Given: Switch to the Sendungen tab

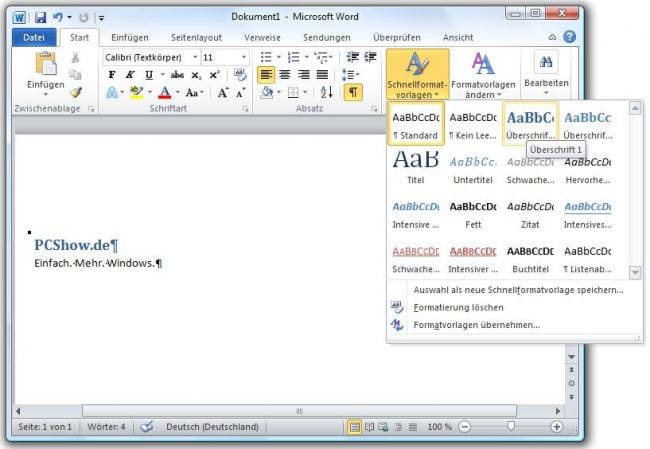Looking at the screenshot, I should point(327,37).
